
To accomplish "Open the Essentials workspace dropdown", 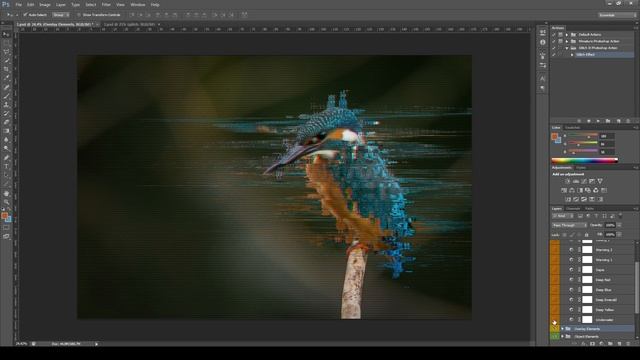I will (617, 15).
